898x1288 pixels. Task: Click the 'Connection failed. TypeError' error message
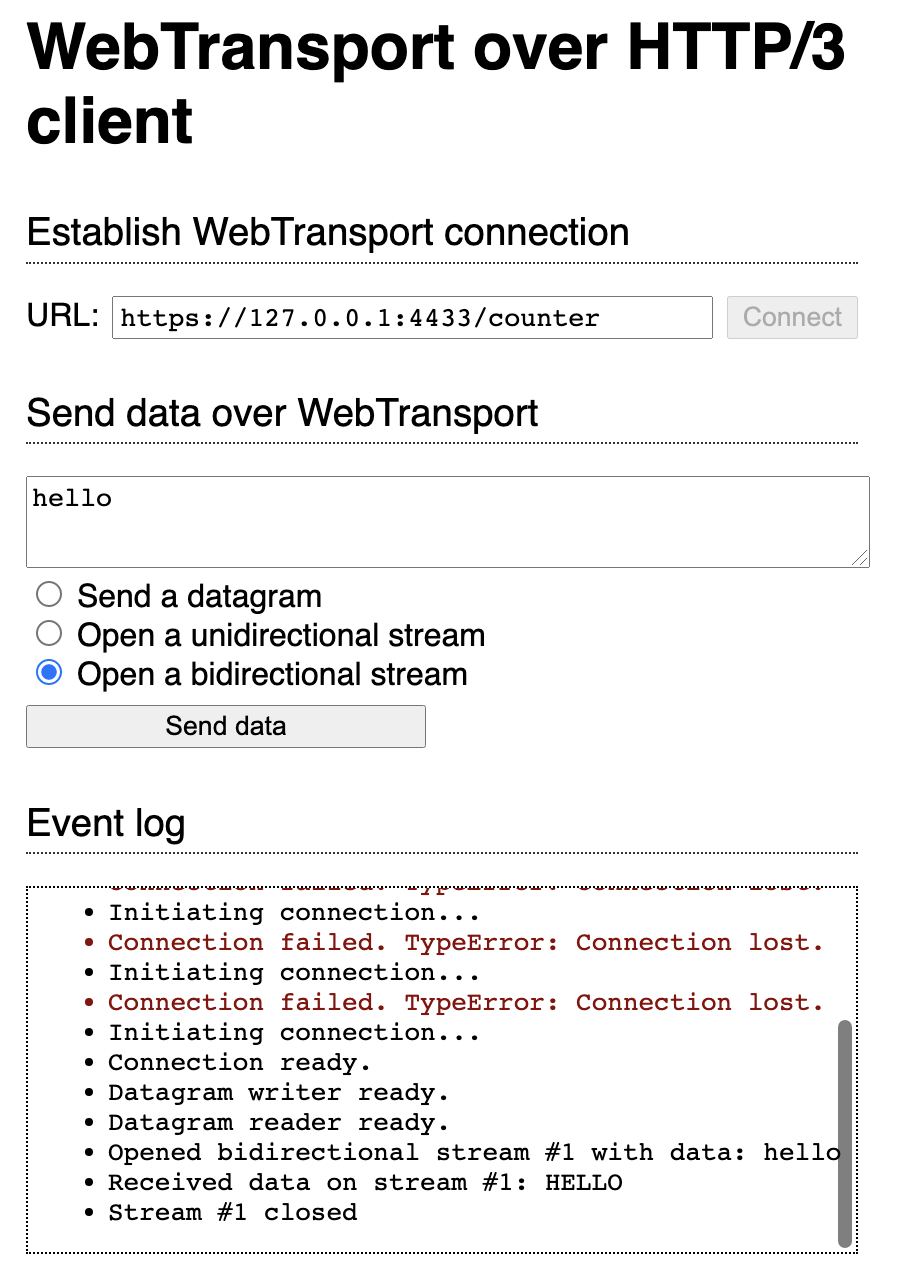point(465,942)
